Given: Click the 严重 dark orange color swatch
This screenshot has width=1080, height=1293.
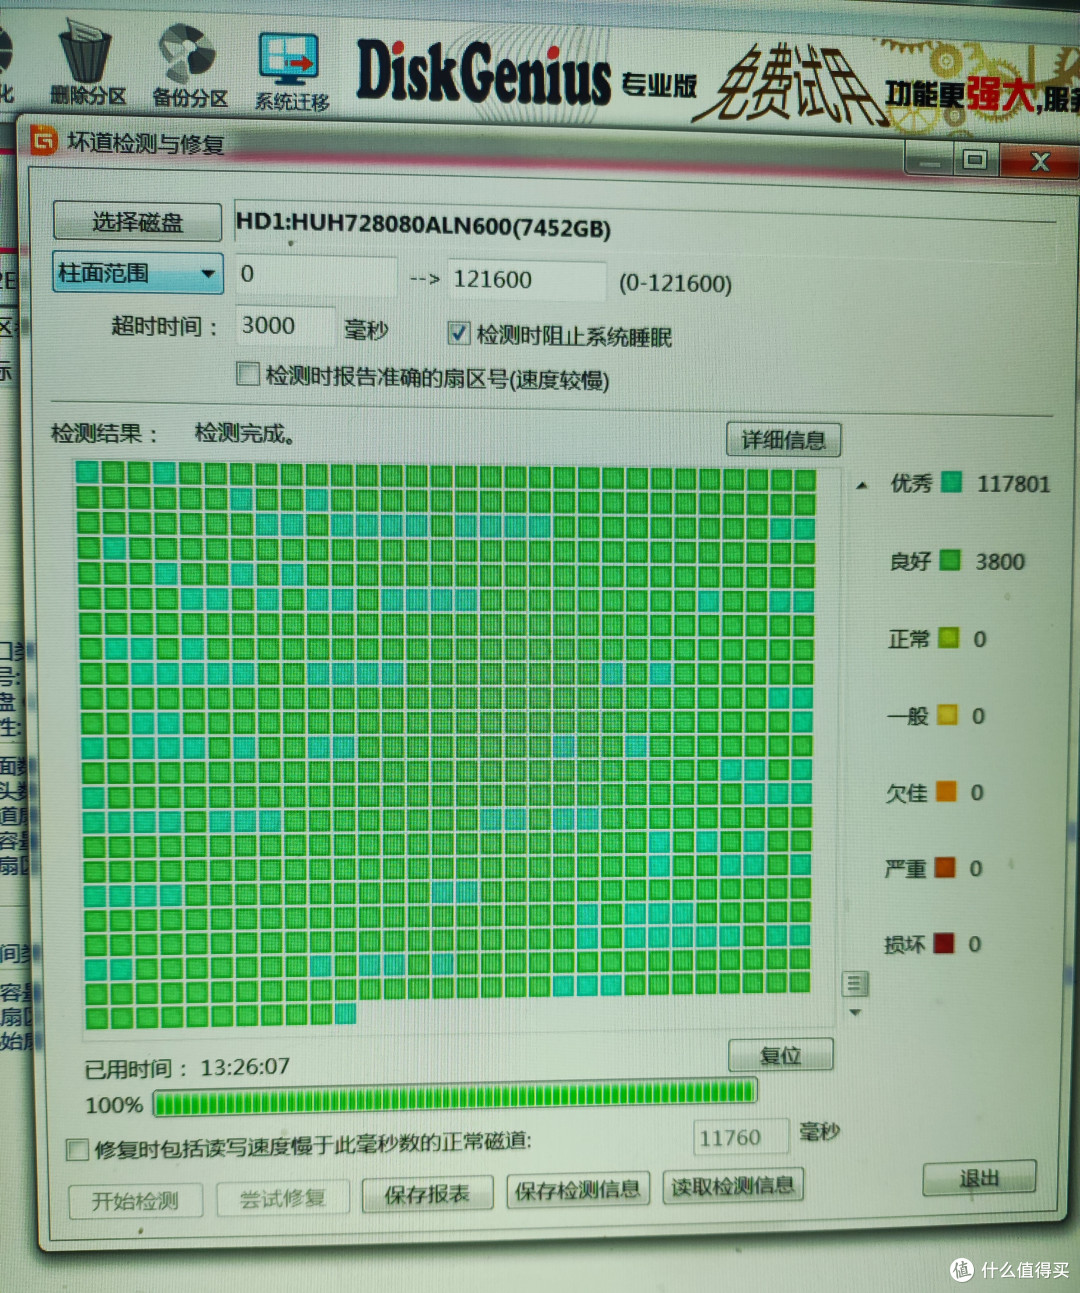Looking at the screenshot, I should point(945,868).
